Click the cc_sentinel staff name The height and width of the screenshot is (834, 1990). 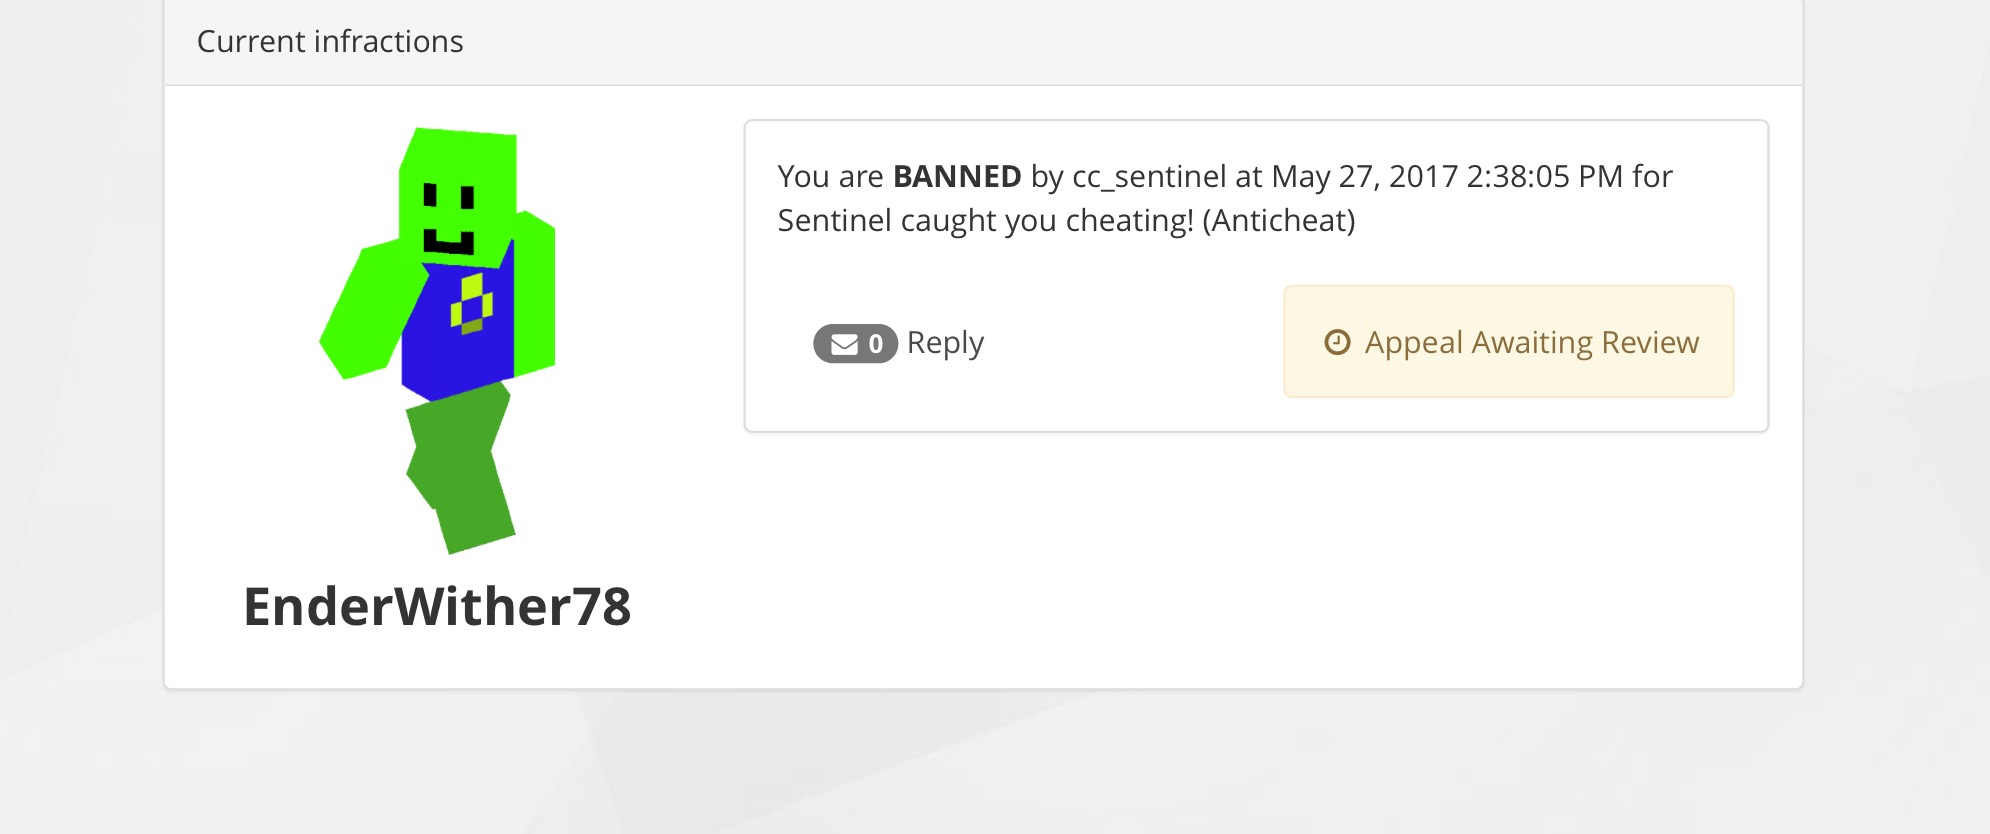click(x=1149, y=177)
